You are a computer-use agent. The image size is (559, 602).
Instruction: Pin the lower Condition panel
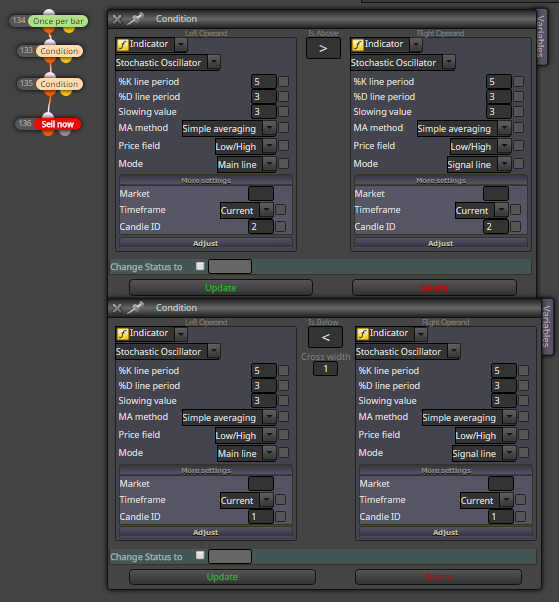pos(135,308)
